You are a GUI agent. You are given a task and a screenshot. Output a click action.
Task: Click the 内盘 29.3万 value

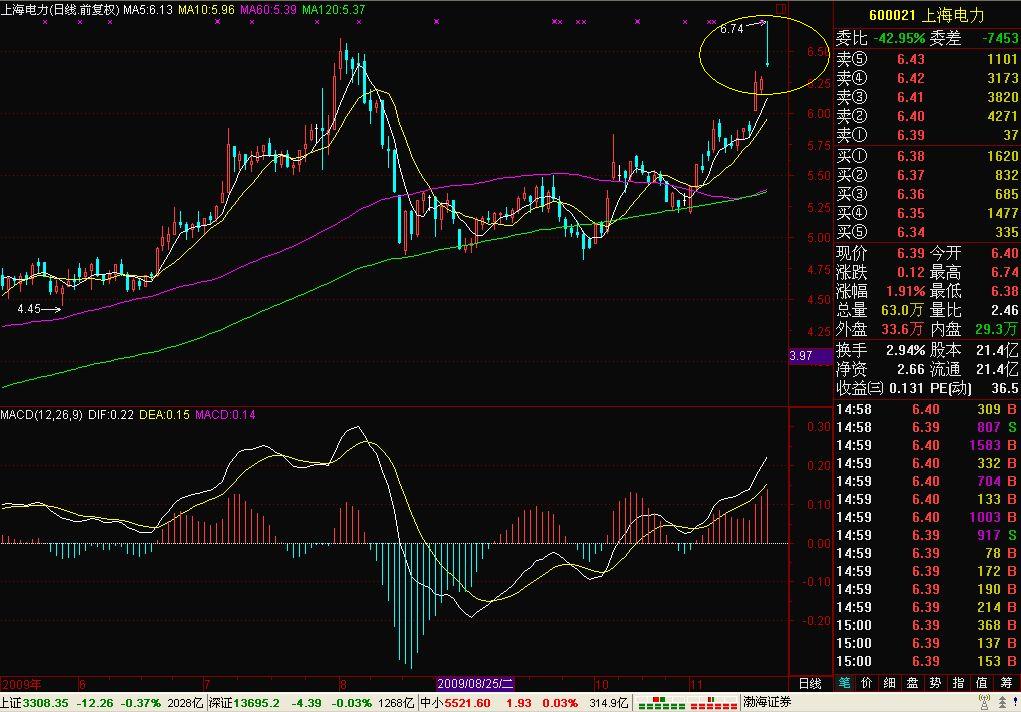coord(997,329)
